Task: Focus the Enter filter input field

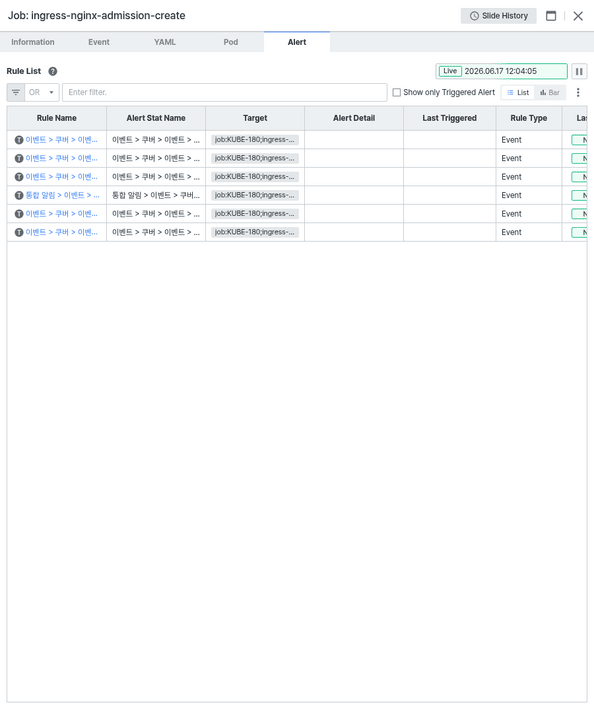Action: 225,92
